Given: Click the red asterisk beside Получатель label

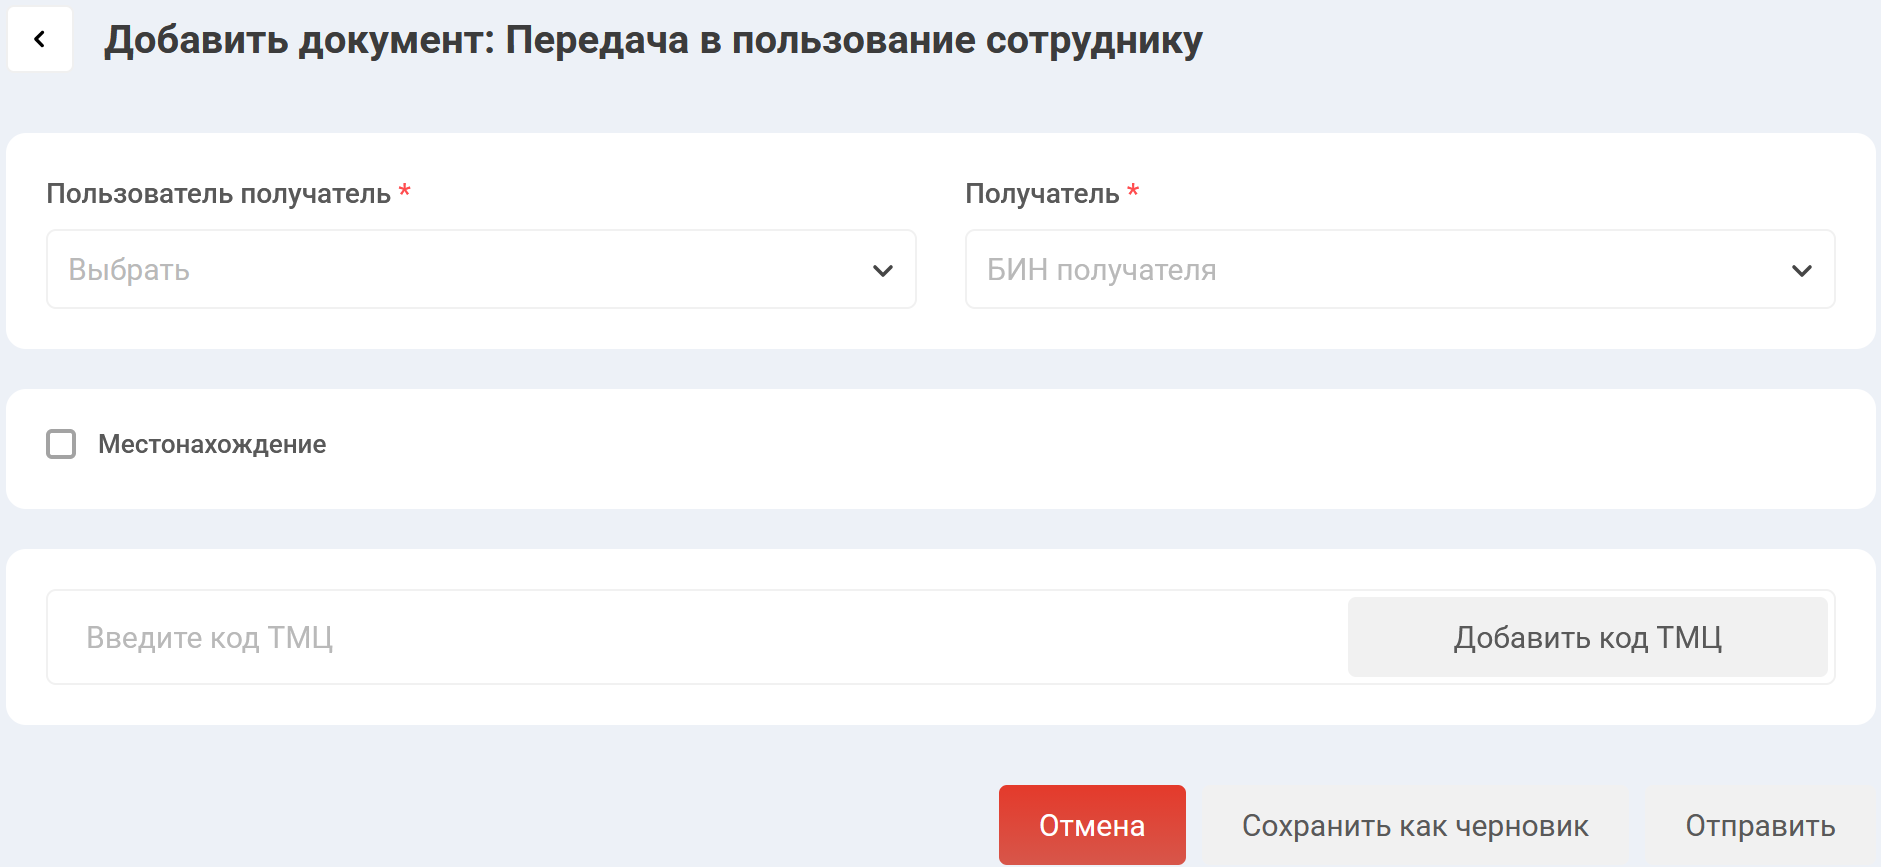Looking at the screenshot, I should [x=1133, y=190].
